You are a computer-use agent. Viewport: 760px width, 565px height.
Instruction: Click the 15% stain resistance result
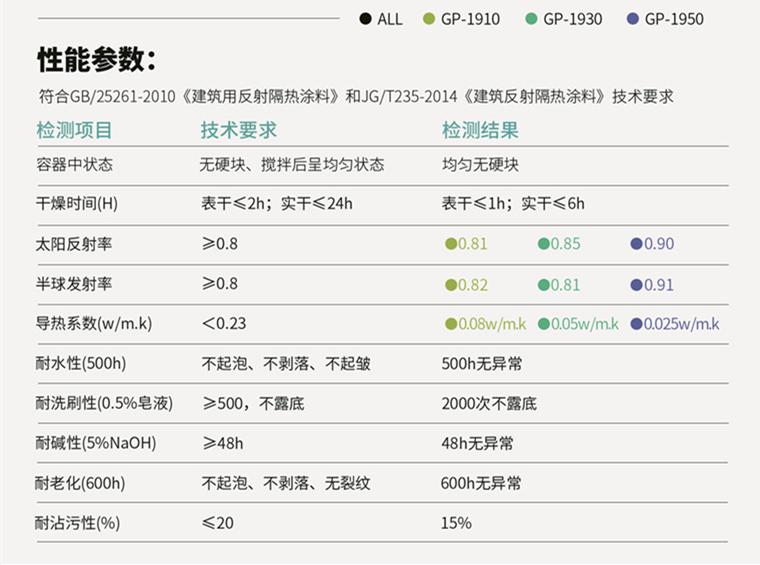[x=456, y=523]
